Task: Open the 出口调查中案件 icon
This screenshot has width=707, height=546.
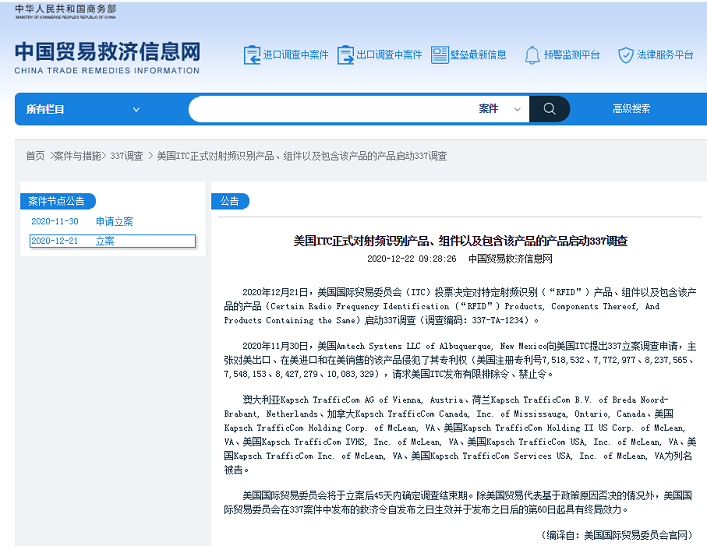Action: click(345, 55)
